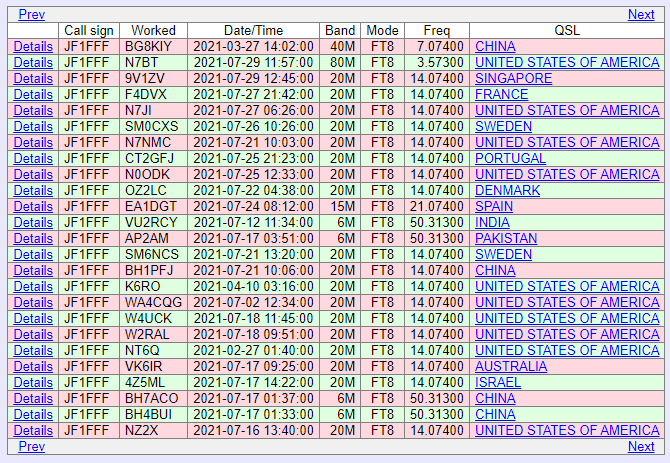Screen dimensions: 670x463
Task: Open the ISRAEL QSL link
Action: coord(498,383)
